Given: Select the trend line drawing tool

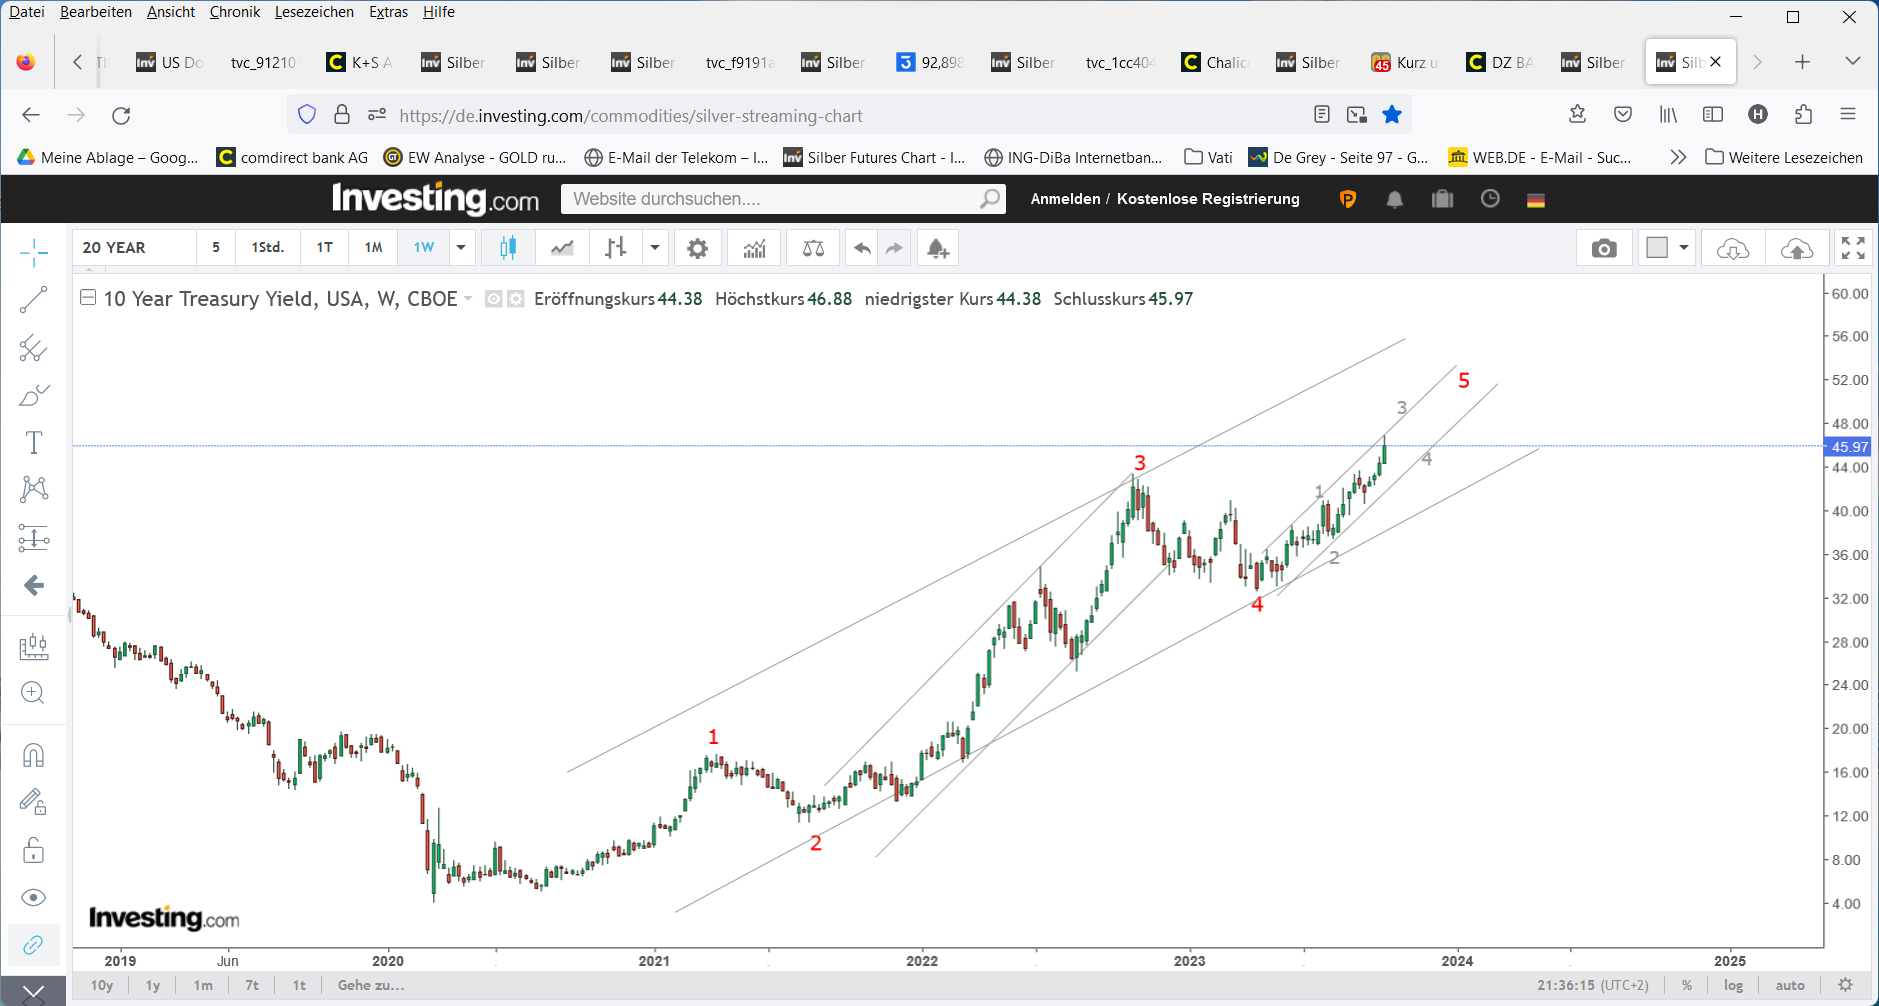Looking at the screenshot, I should click(x=33, y=299).
